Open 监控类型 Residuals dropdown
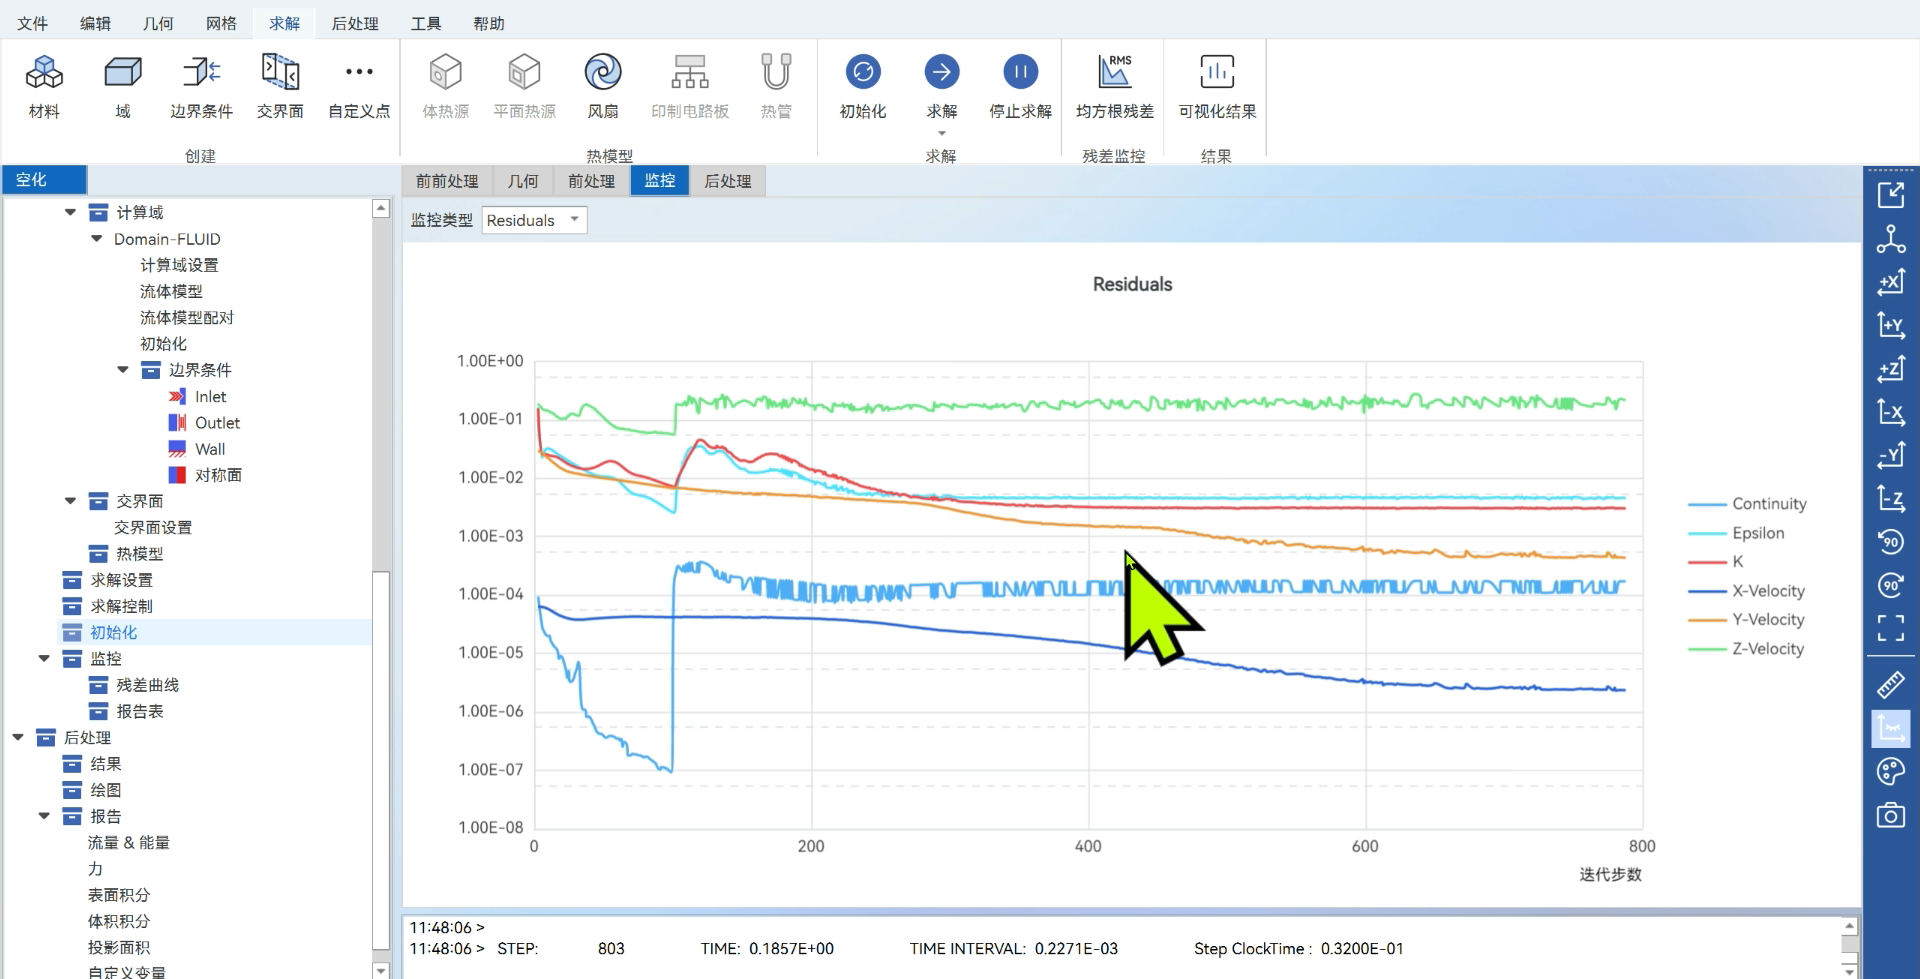1920x979 pixels. (534, 220)
